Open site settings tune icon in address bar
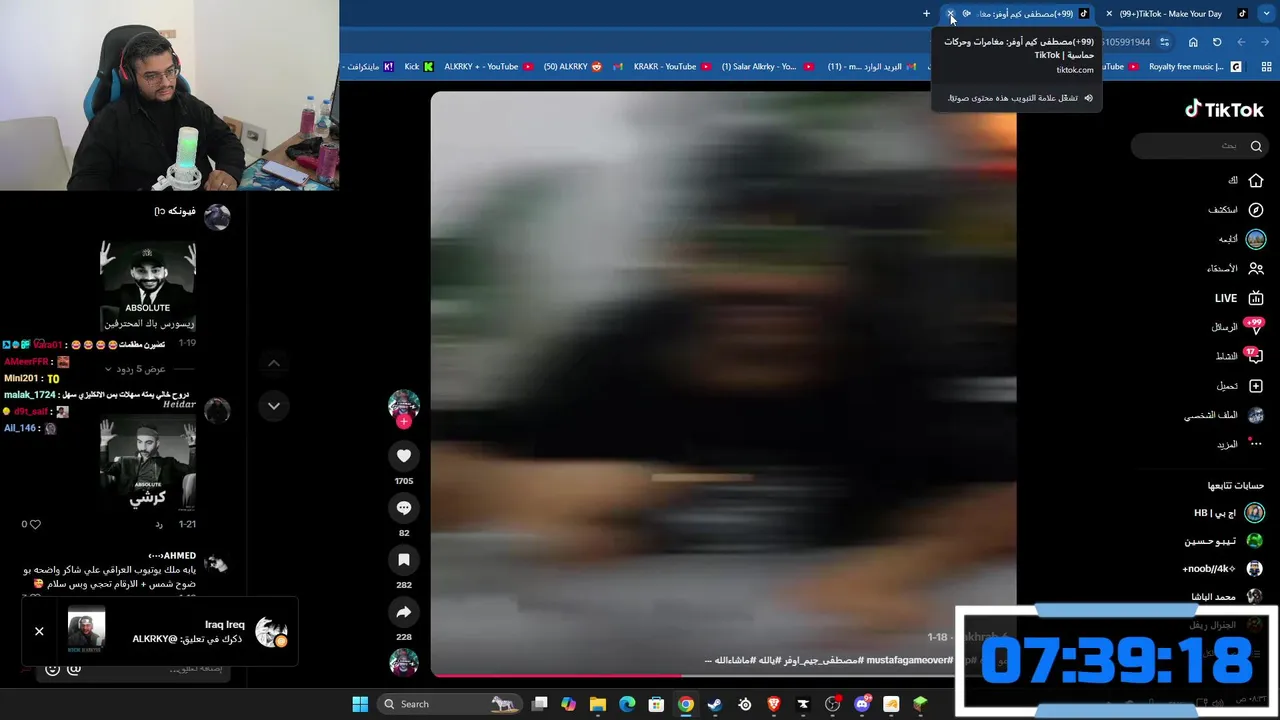 pyautogui.click(x=1164, y=42)
